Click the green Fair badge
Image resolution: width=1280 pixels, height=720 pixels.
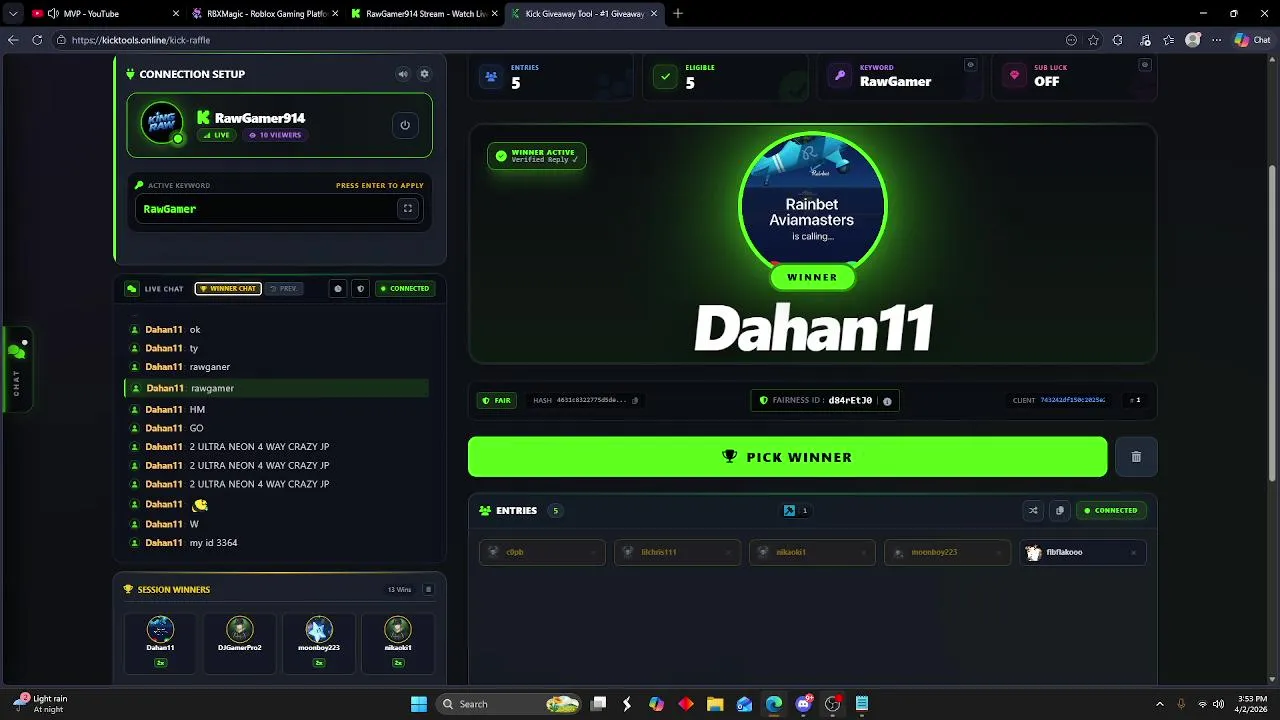point(497,401)
